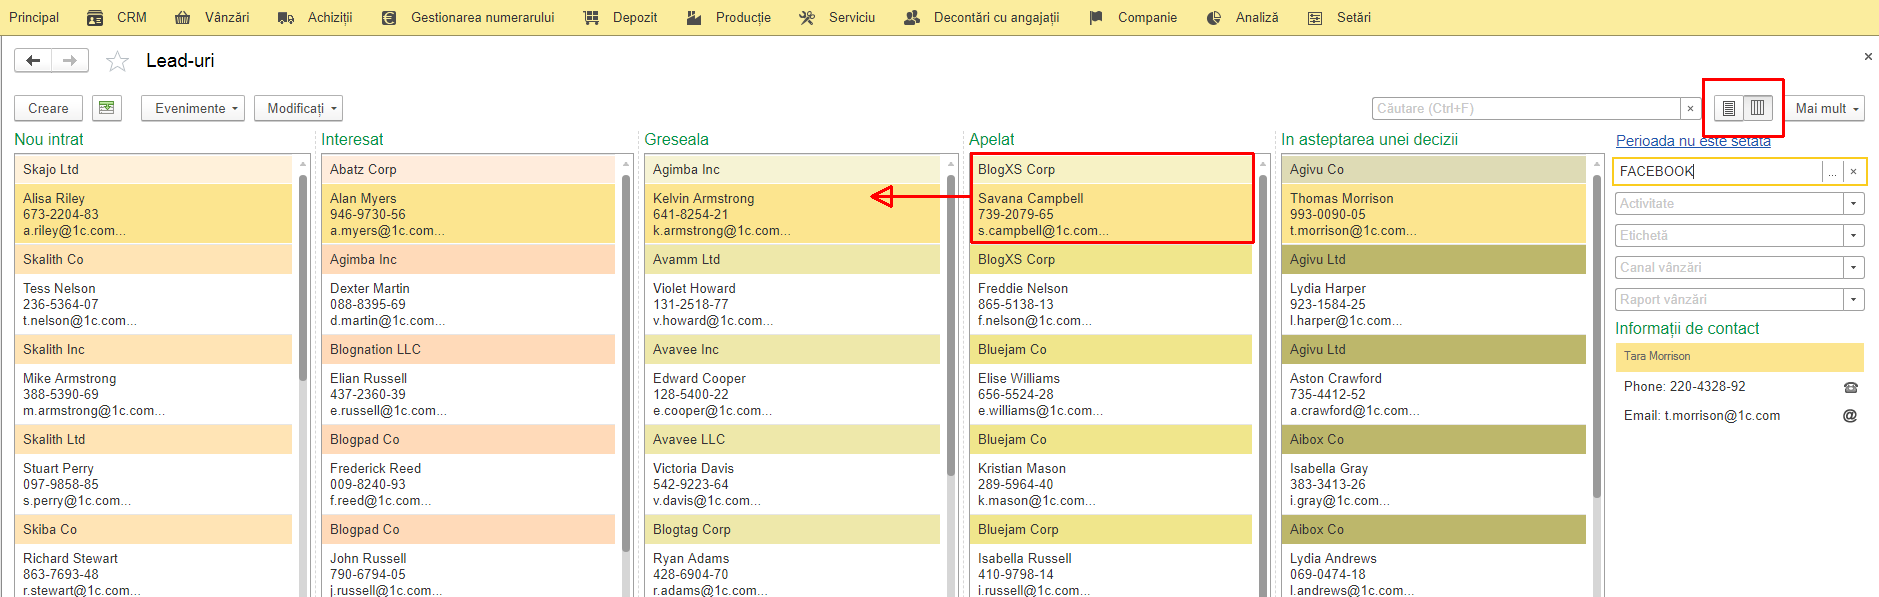Screen dimensions: 1879x597
Task: Open the Vânzări menu
Action: pyautogui.click(x=212, y=17)
